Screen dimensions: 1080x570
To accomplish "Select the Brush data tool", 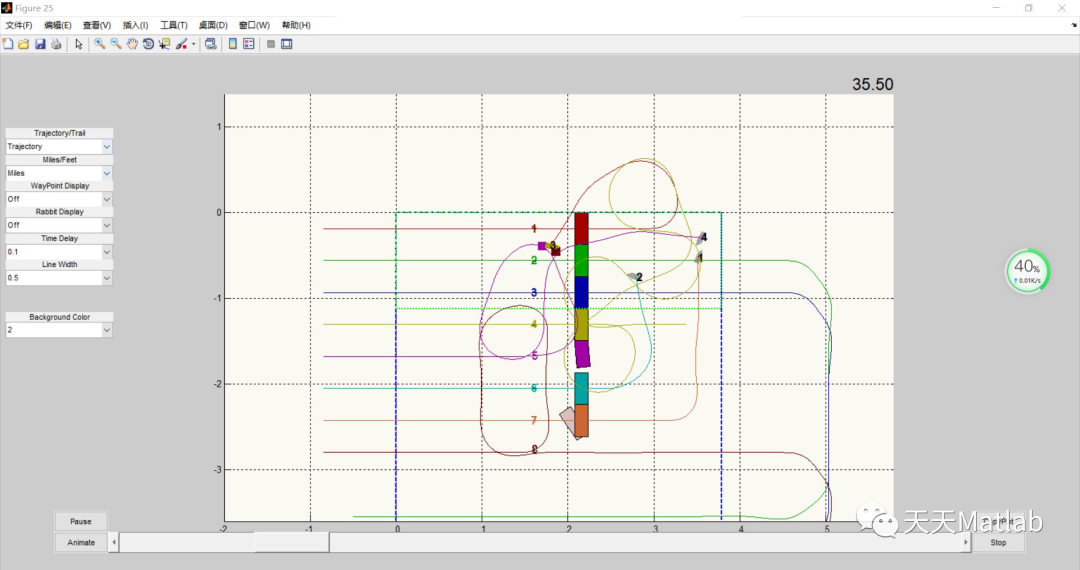I will tap(181, 44).
